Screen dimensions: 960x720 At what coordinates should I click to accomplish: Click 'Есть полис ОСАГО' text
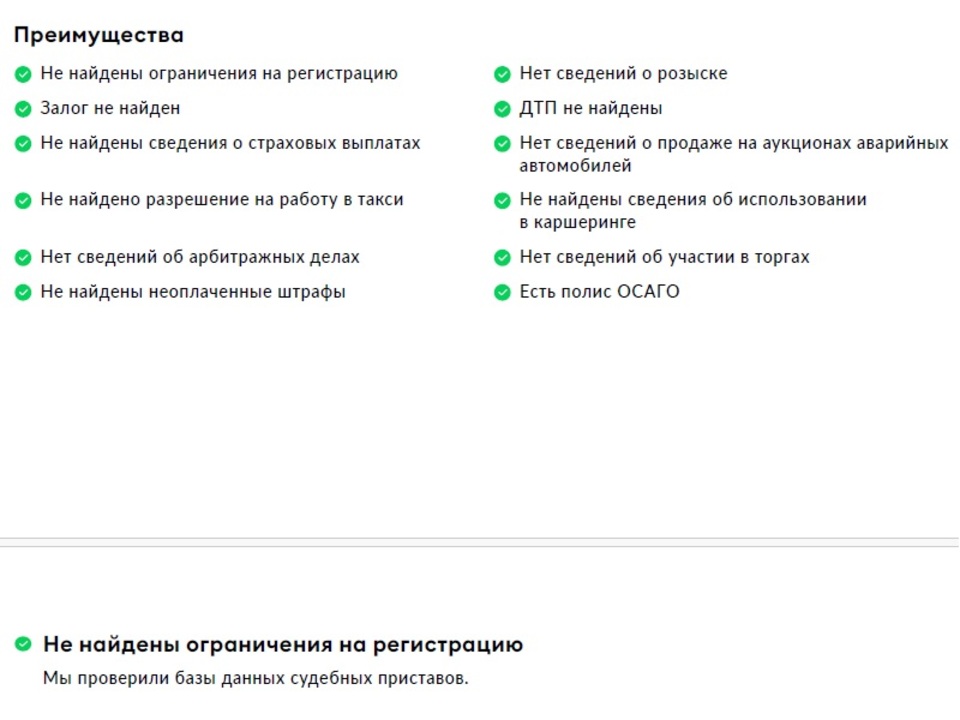pos(599,291)
